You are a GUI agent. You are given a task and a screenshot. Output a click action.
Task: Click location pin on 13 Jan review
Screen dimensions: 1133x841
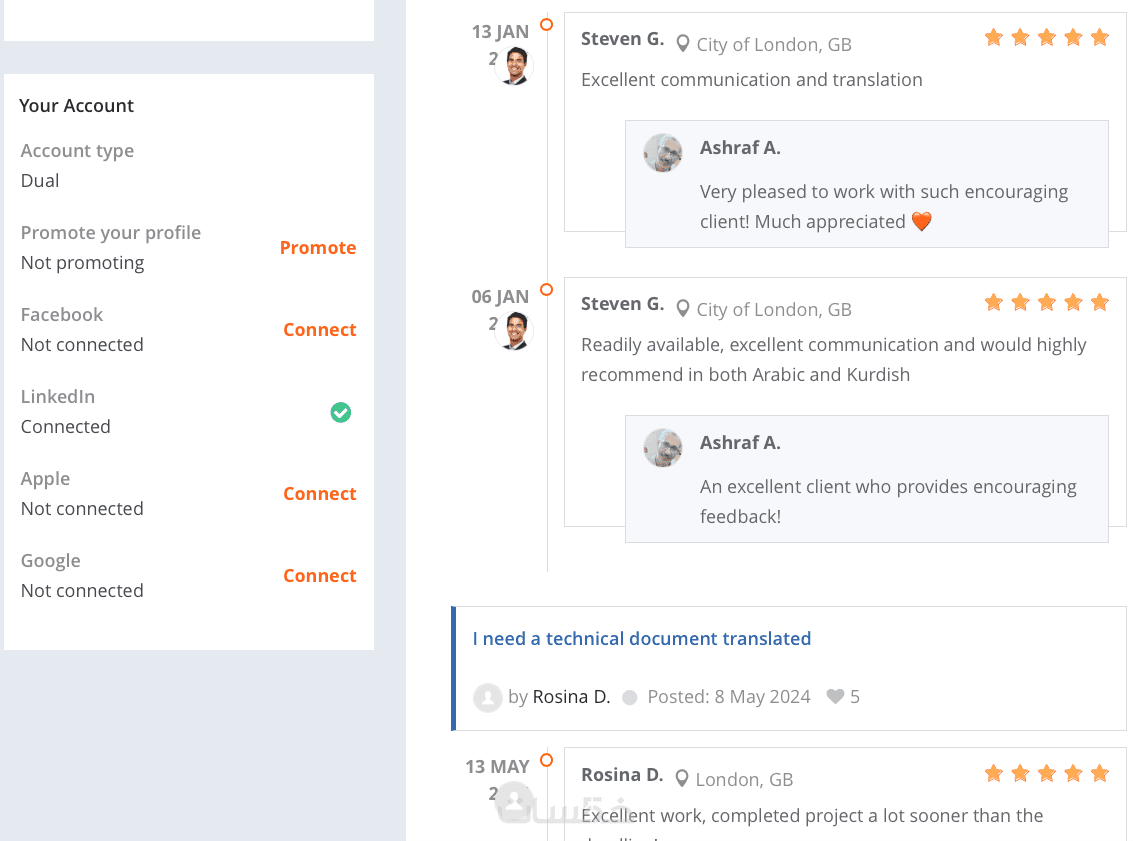click(683, 44)
